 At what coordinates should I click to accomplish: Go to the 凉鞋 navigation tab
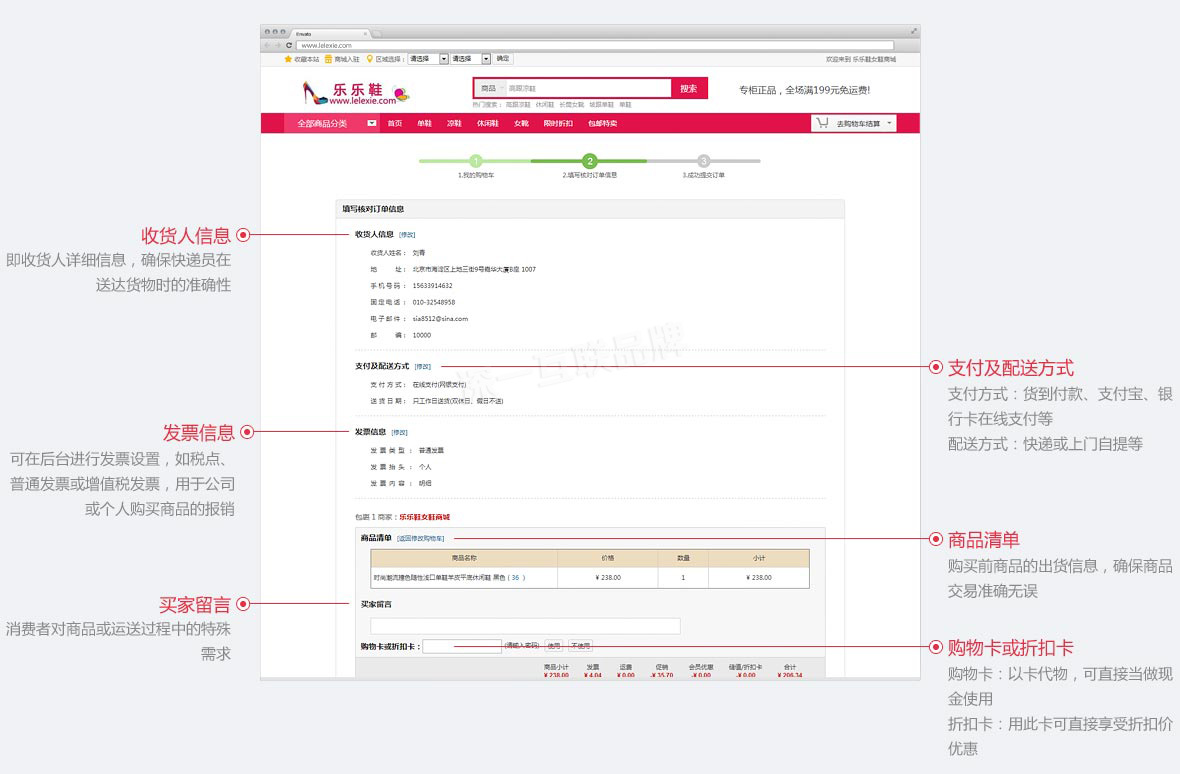(x=454, y=123)
